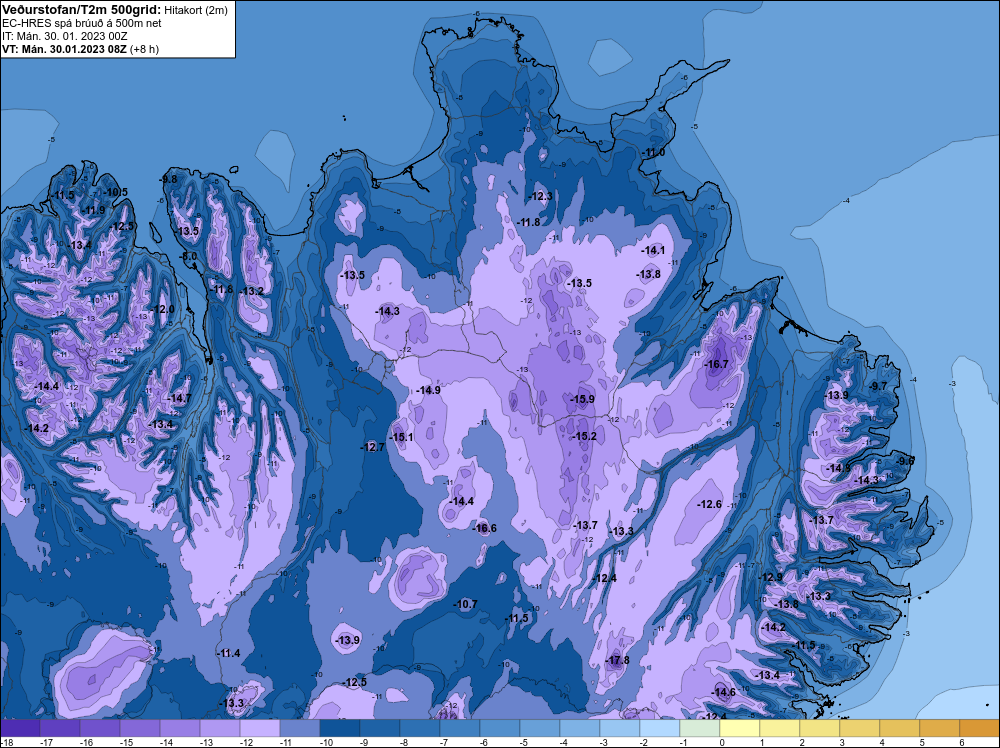The image size is (1000, 748).
Task: Click the -17.8 temperature value
Action: 617,660
